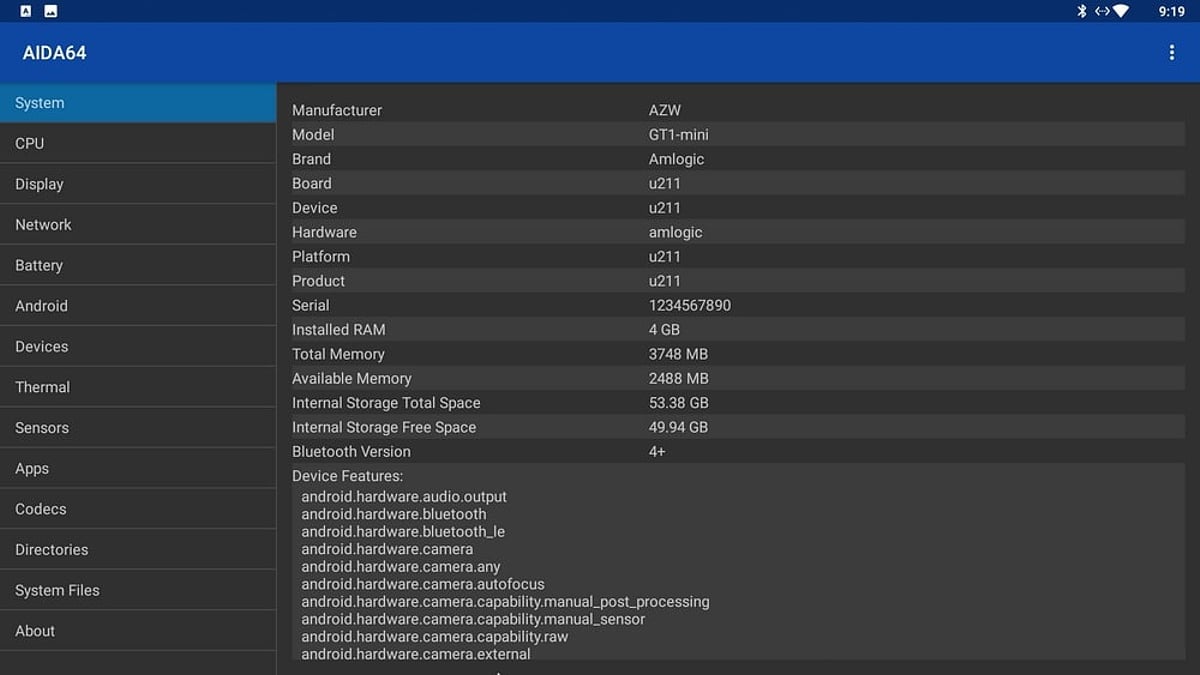1200x675 pixels.
Task: Show the Devices section
Action: [138, 347]
